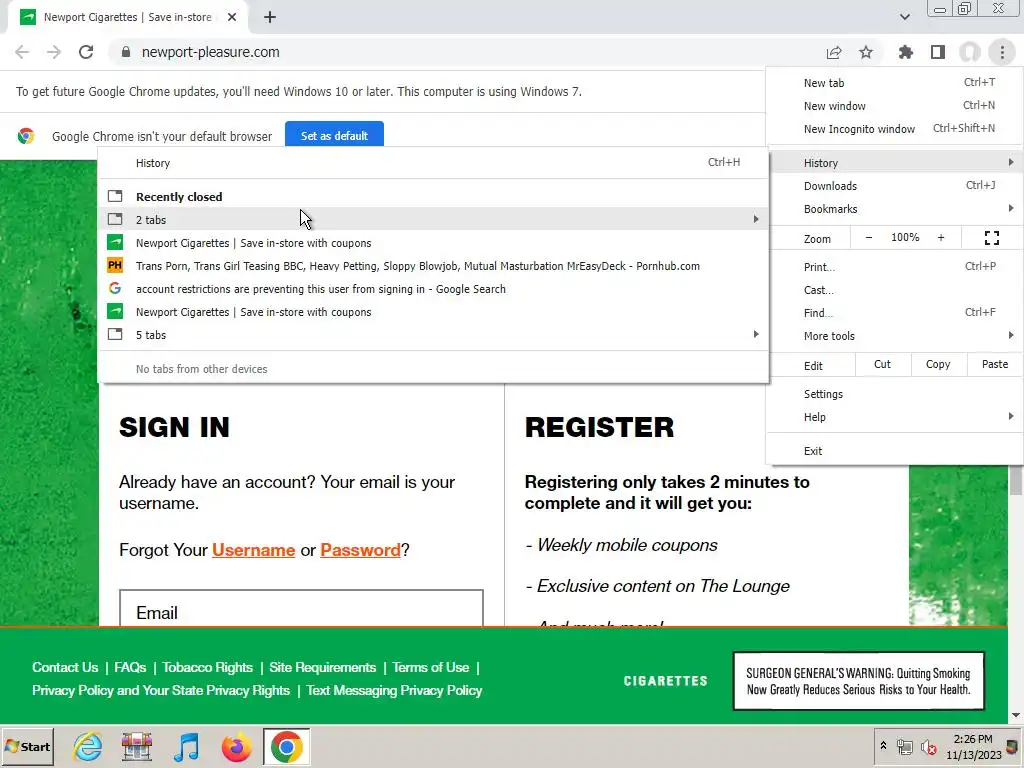Choose Find... in the Chrome menu

pyautogui.click(x=894, y=313)
